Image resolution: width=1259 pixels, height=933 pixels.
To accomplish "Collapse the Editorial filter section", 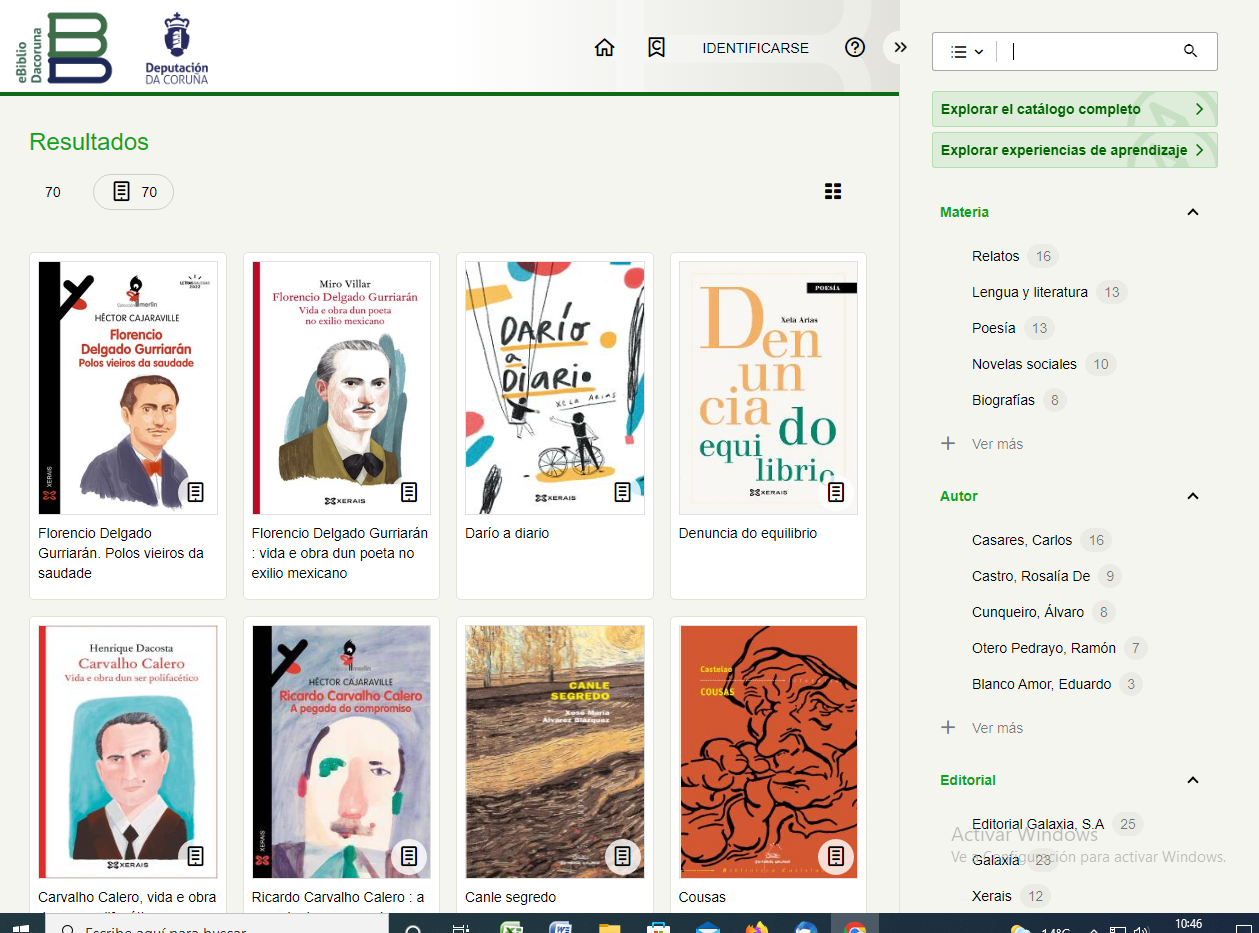I will click(x=1192, y=780).
